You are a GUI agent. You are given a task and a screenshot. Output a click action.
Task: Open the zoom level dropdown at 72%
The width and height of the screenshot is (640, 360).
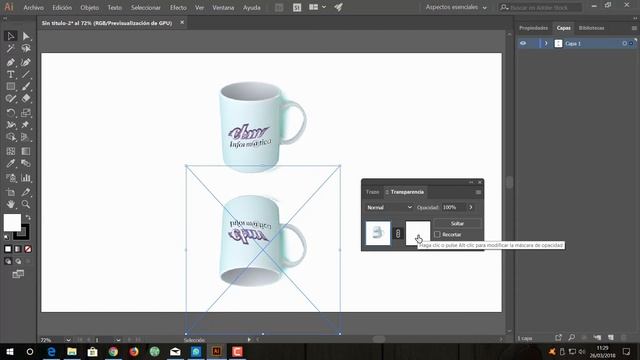(68, 340)
